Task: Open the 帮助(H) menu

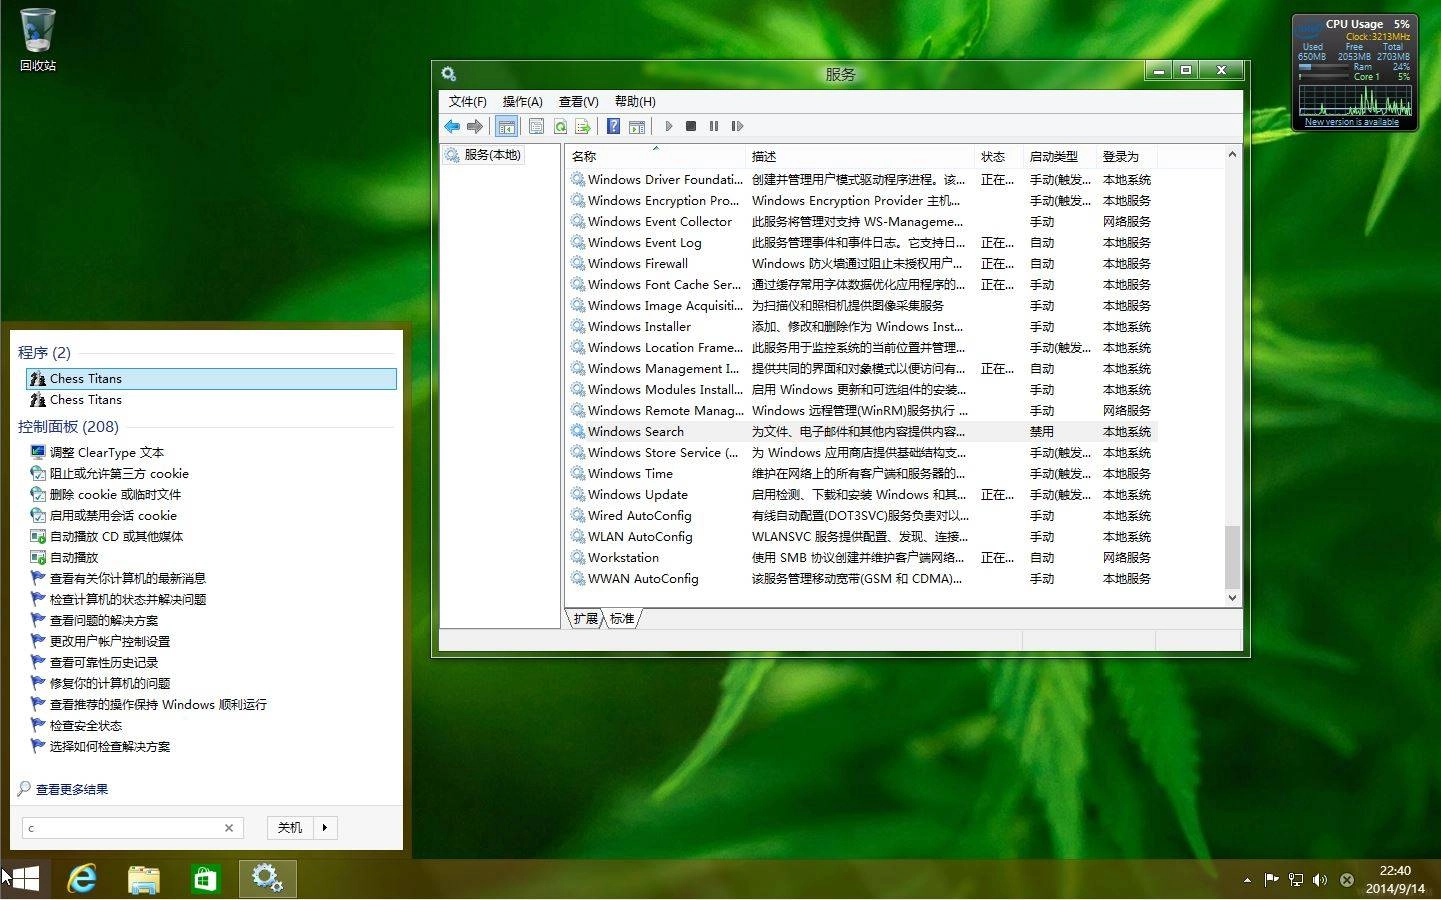Action: (635, 101)
